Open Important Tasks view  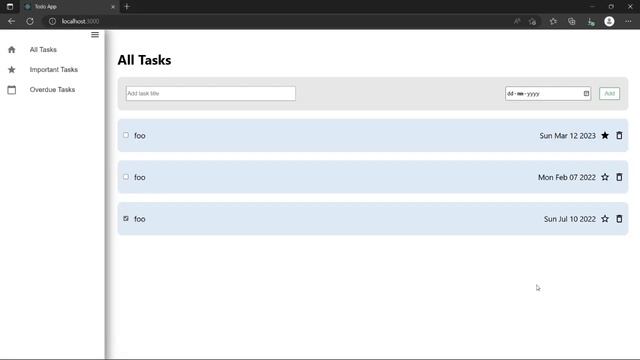(x=53, y=70)
